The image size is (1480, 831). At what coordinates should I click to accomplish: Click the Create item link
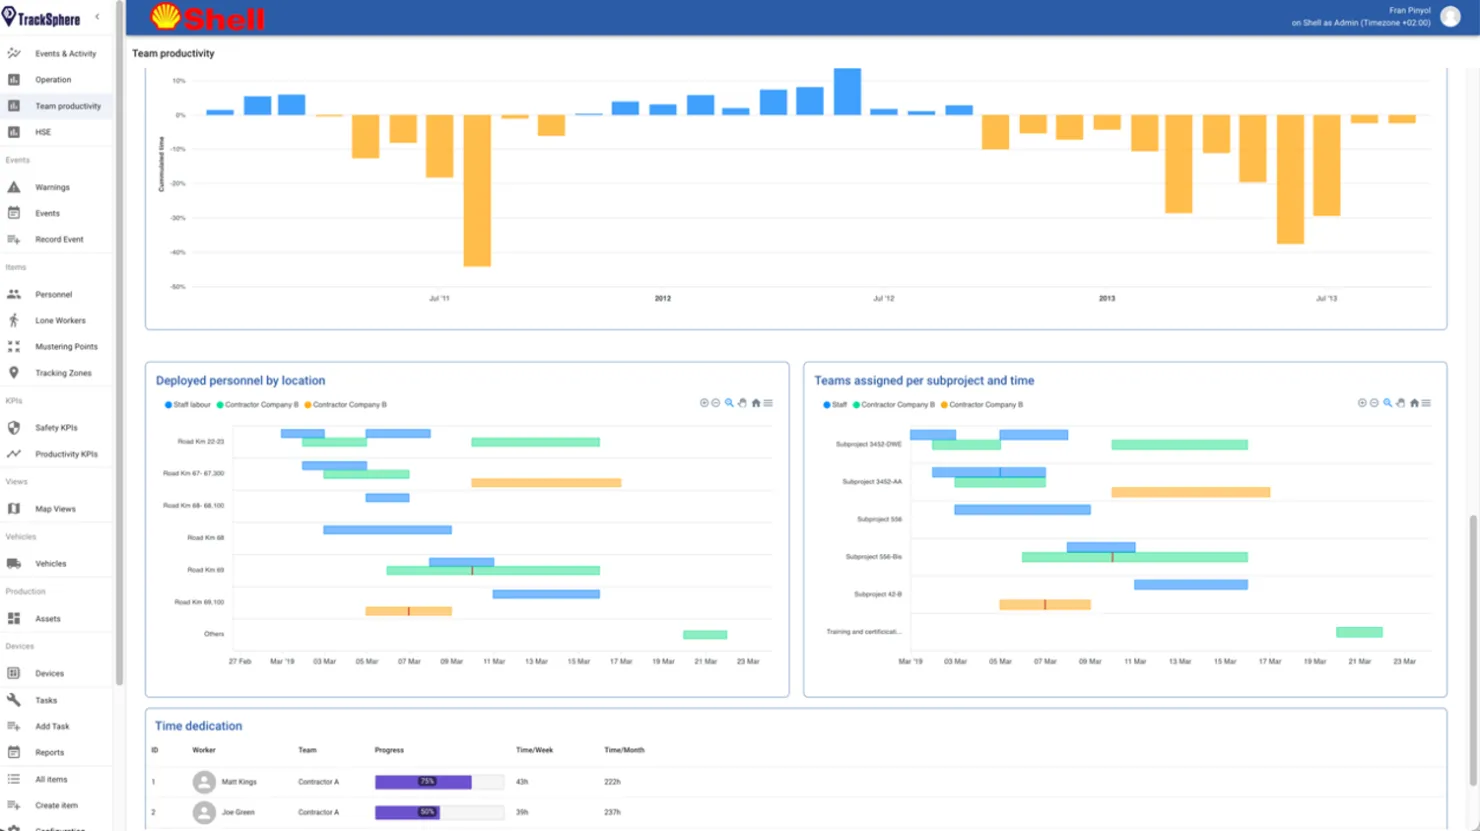click(55, 805)
